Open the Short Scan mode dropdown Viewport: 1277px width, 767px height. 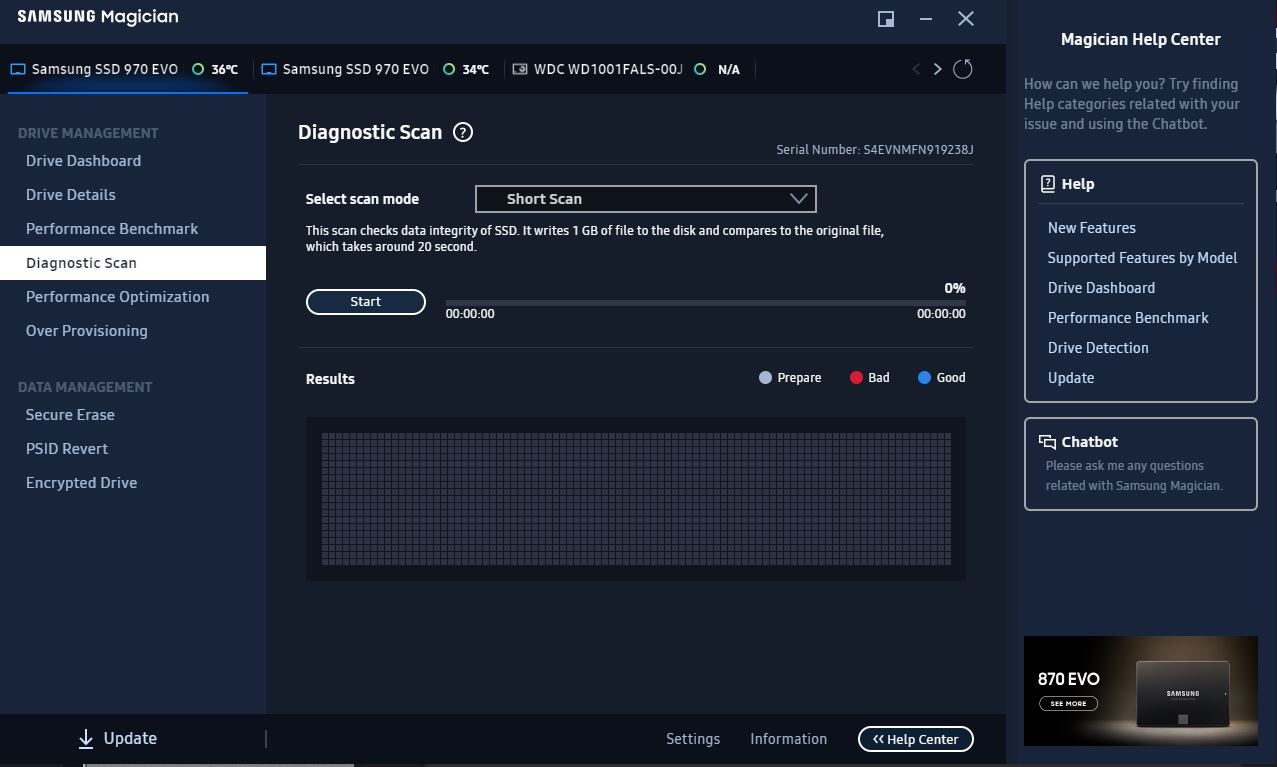pyautogui.click(x=646, y=199)
